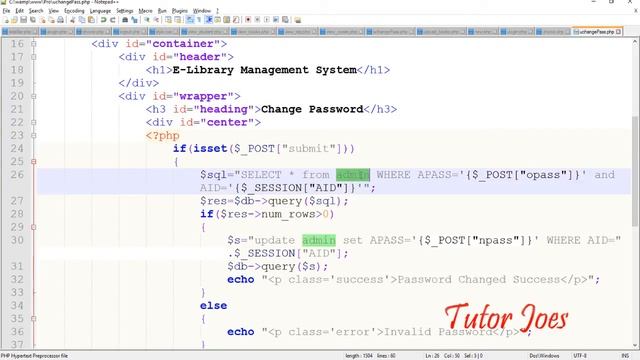Create a new document with New icon

click(x=6, y=20)
